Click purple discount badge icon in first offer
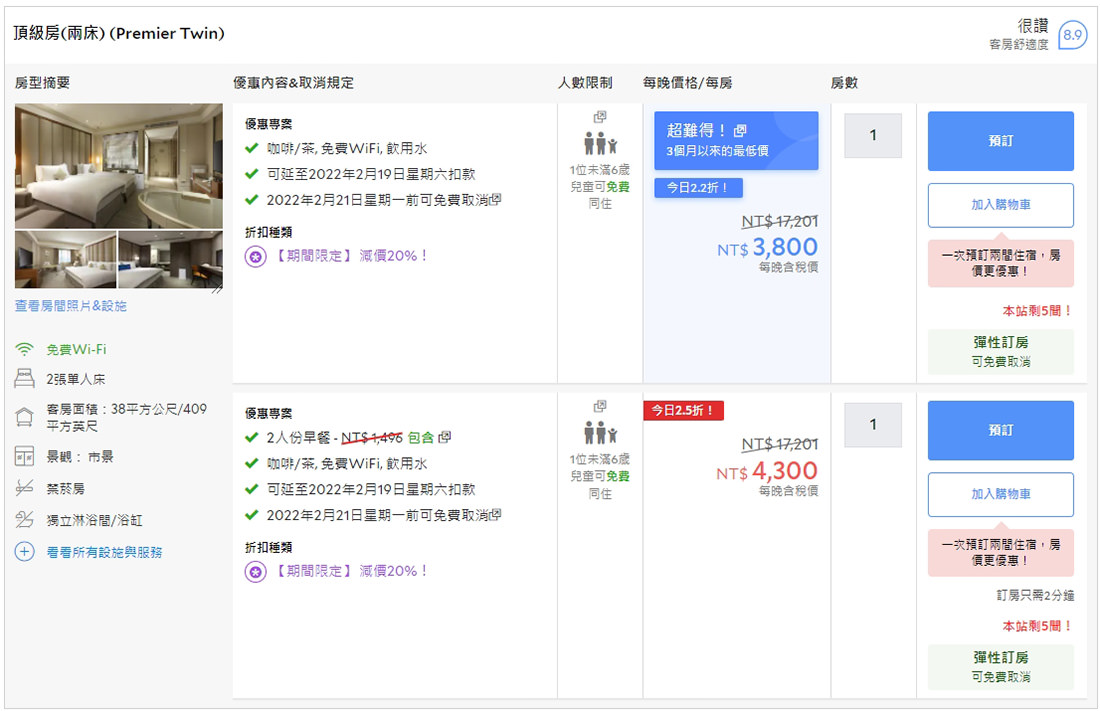This screenshot has height=711, width=1100. tap(255, 256)
